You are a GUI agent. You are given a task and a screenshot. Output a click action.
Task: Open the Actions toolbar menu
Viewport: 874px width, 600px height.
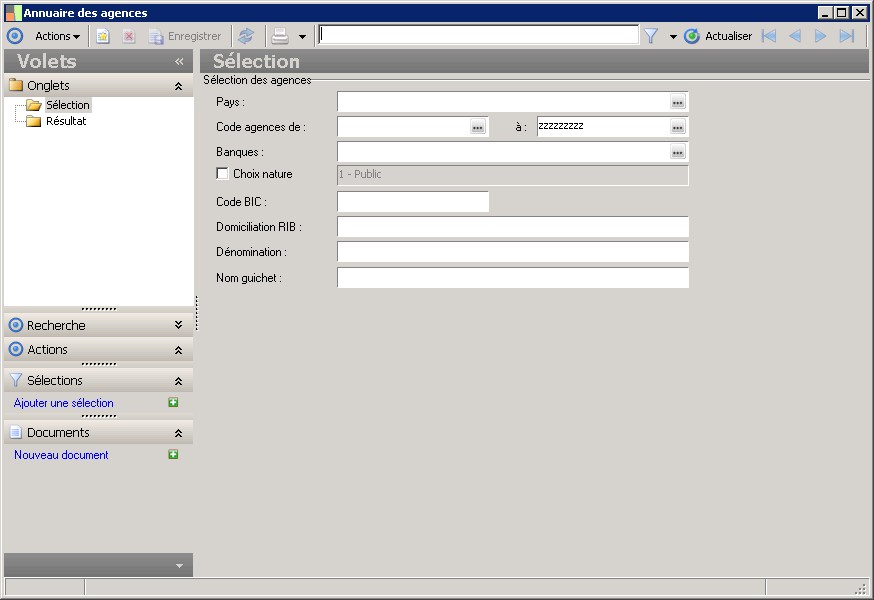click(57, 36)
